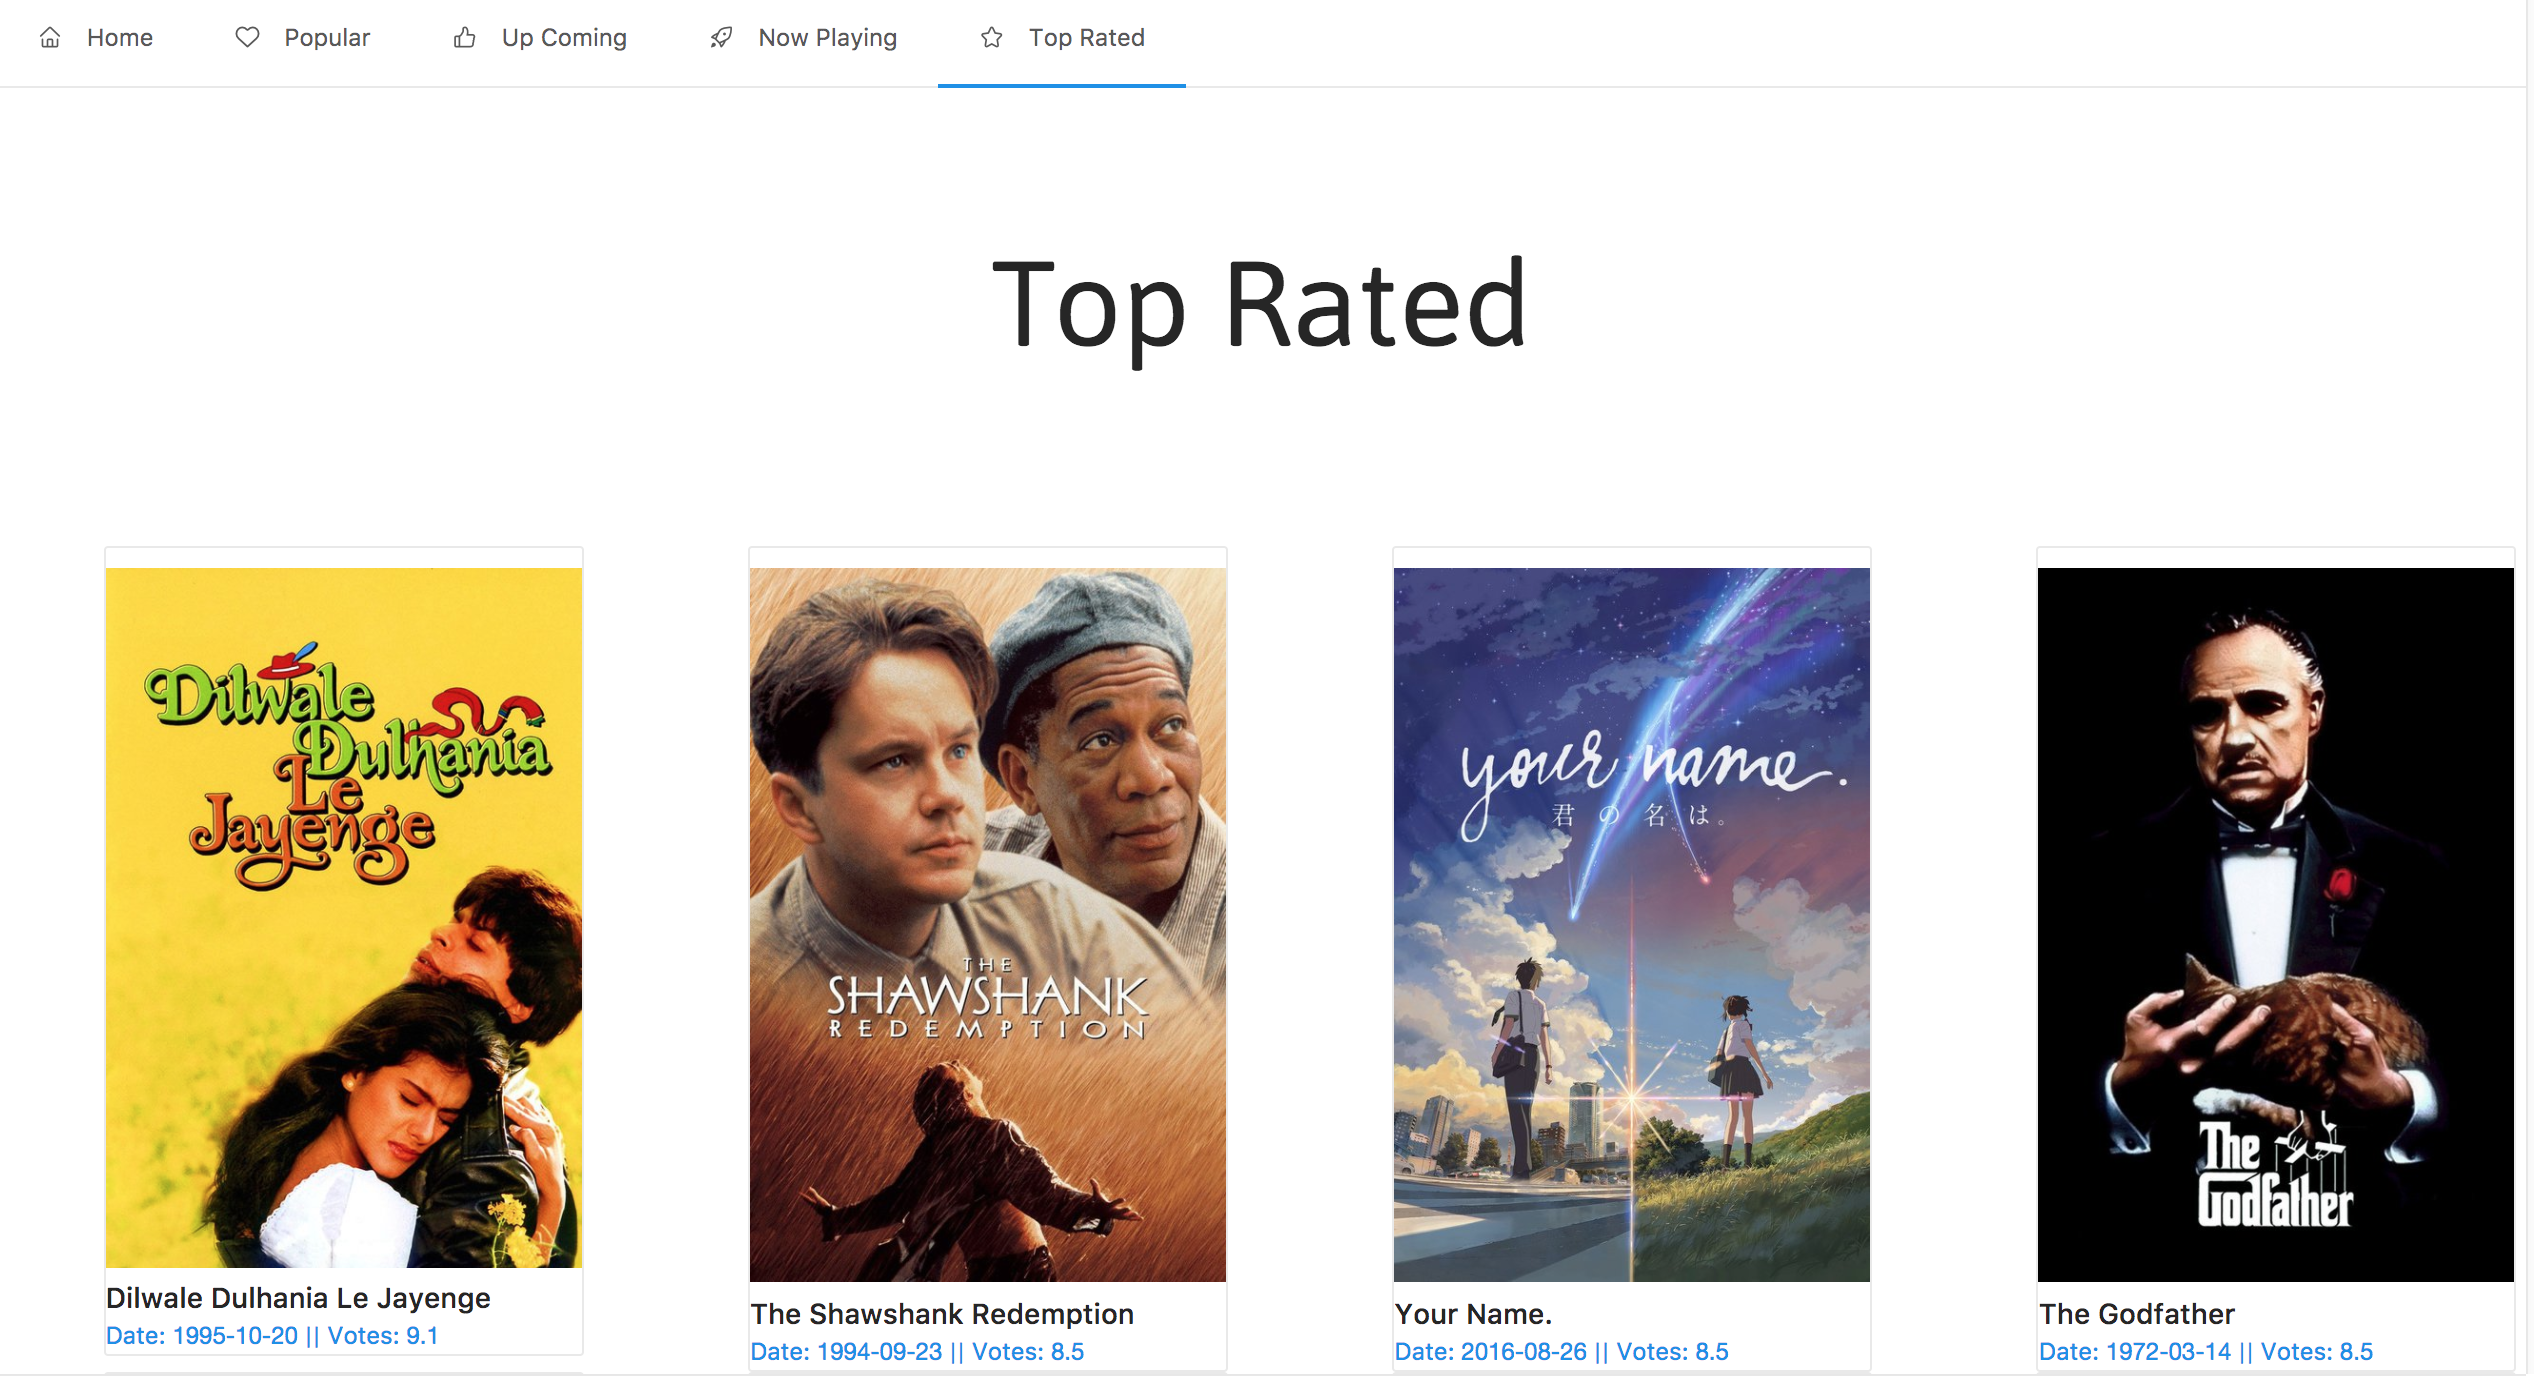Click the Your Name. title text
Viewport: 2534px width, 1376px height.
(x=1473, y=1314)
